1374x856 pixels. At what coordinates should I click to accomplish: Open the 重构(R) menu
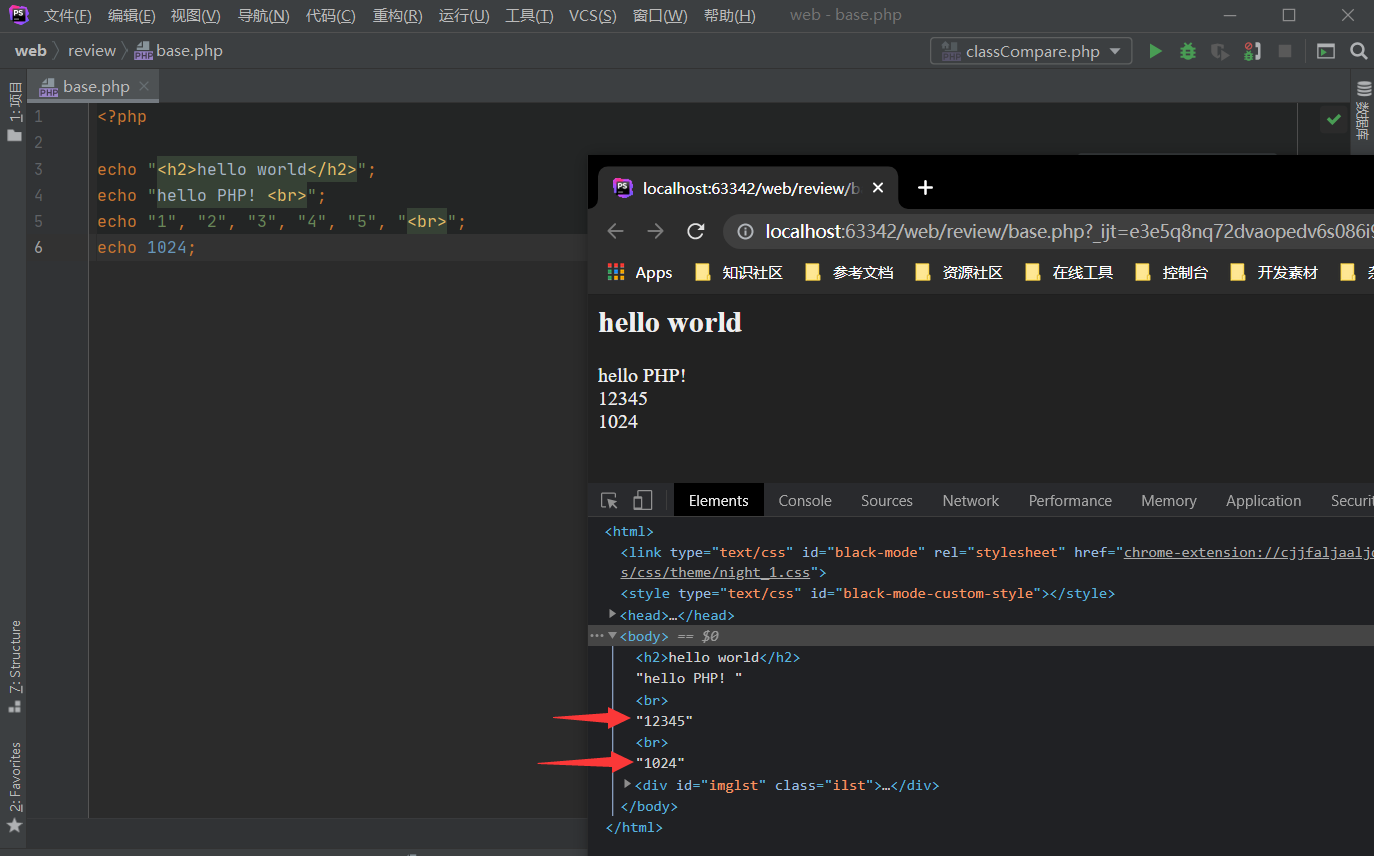pos(397,16)
